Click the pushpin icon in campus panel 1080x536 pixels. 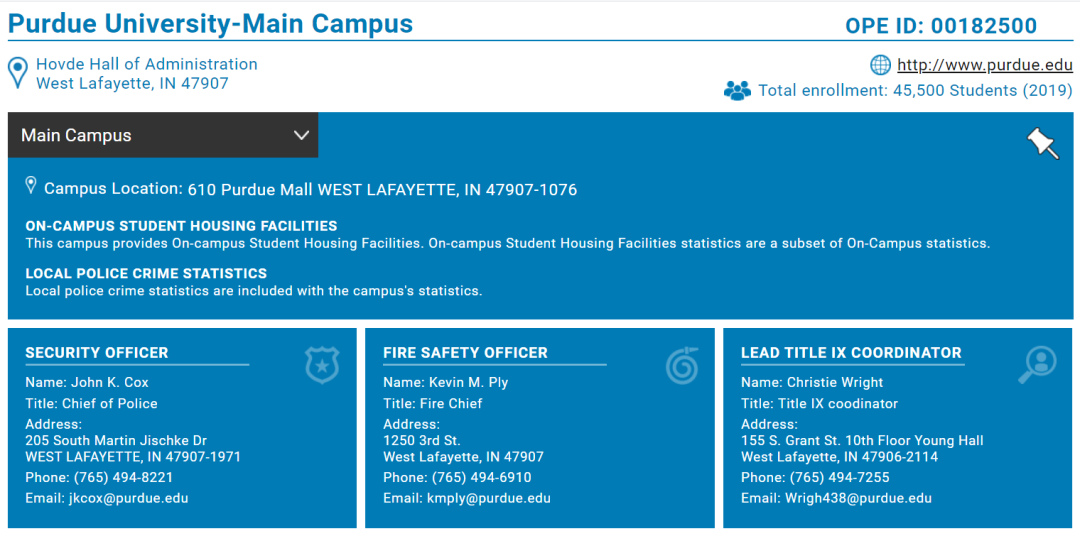click(1042, 144)
